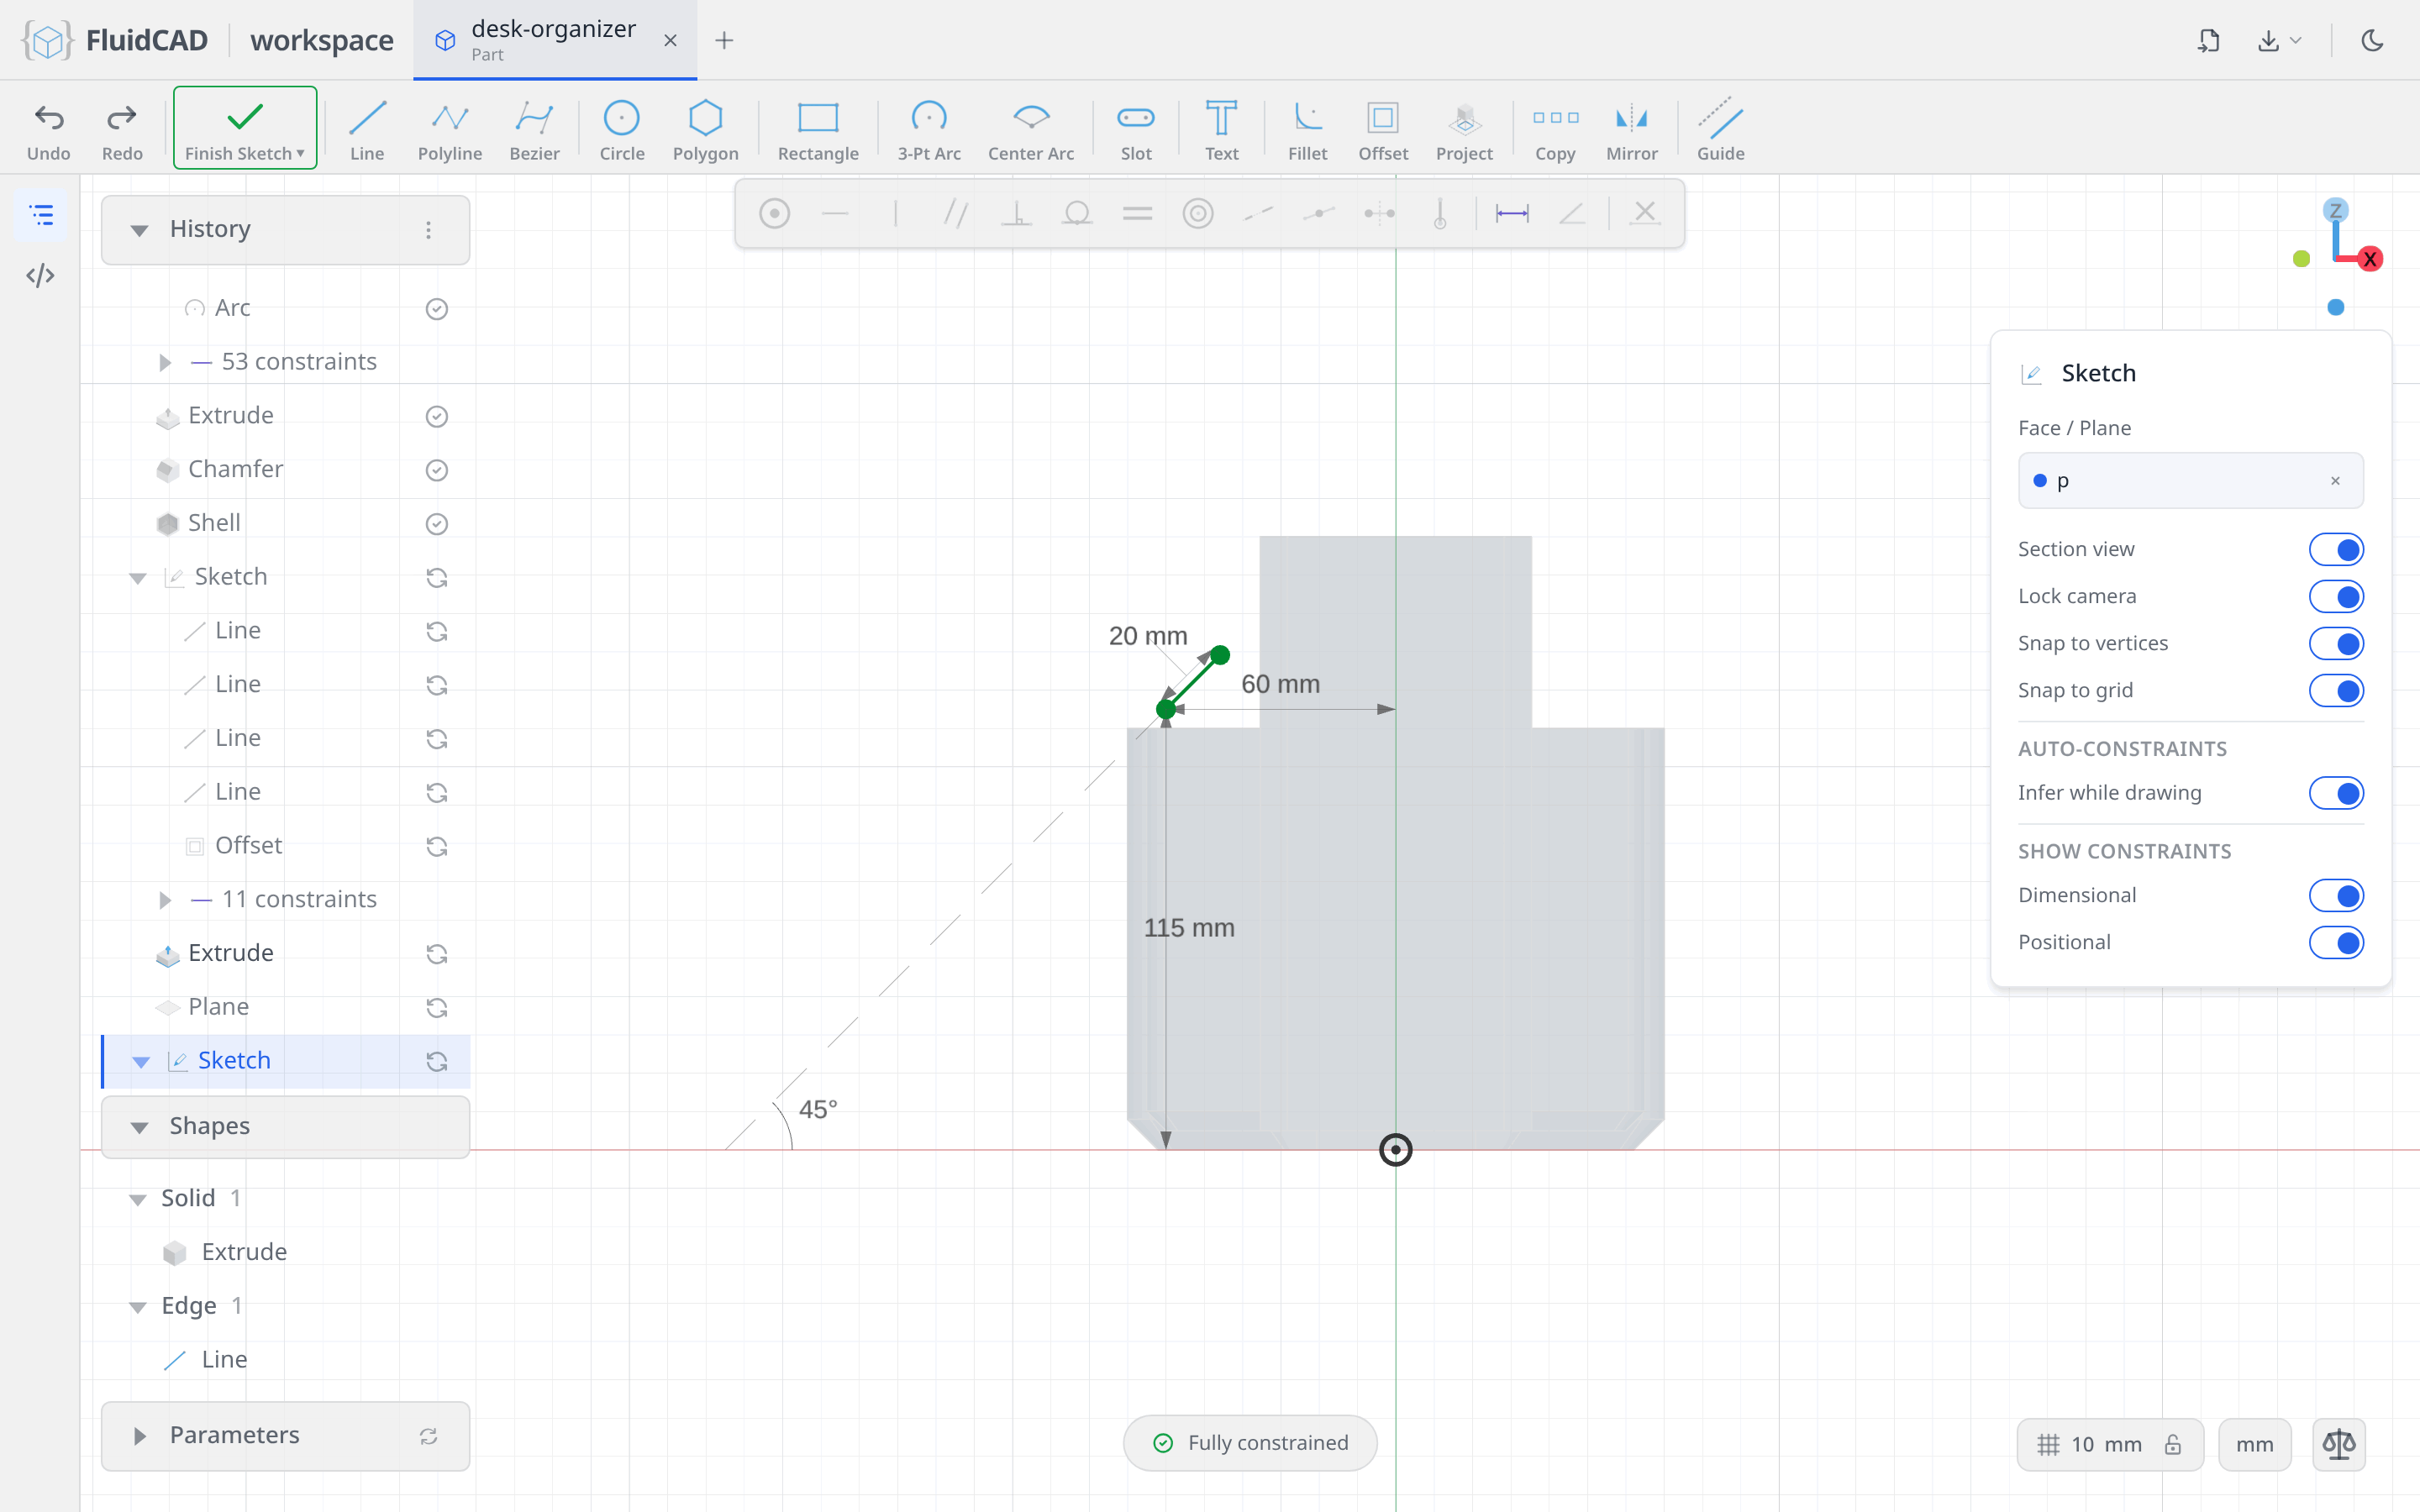Switch to desk-organizer tab

tap(554, 40)
